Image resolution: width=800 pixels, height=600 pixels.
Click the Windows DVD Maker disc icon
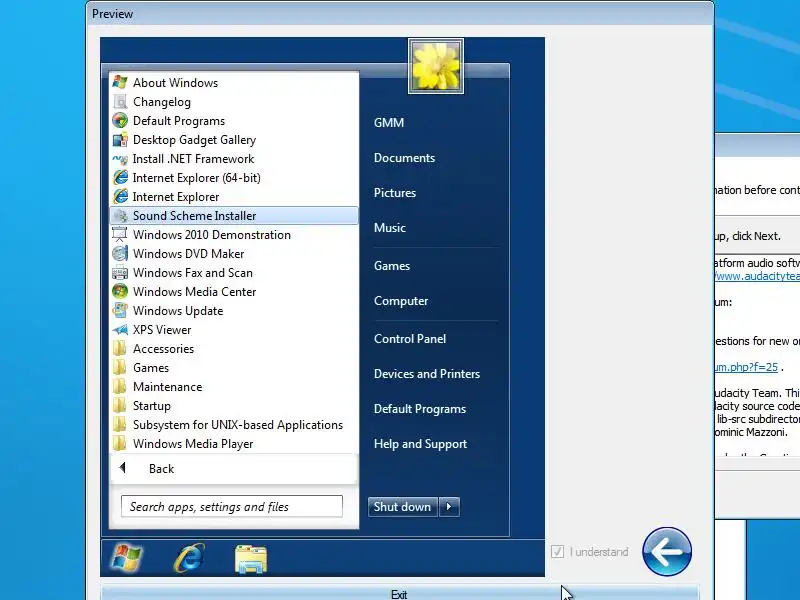120,254
